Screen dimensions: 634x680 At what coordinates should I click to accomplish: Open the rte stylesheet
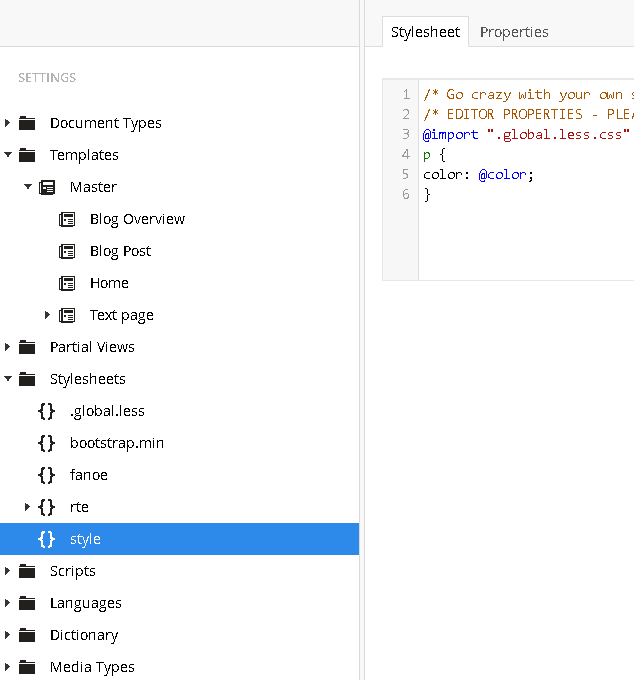[79, 507]
